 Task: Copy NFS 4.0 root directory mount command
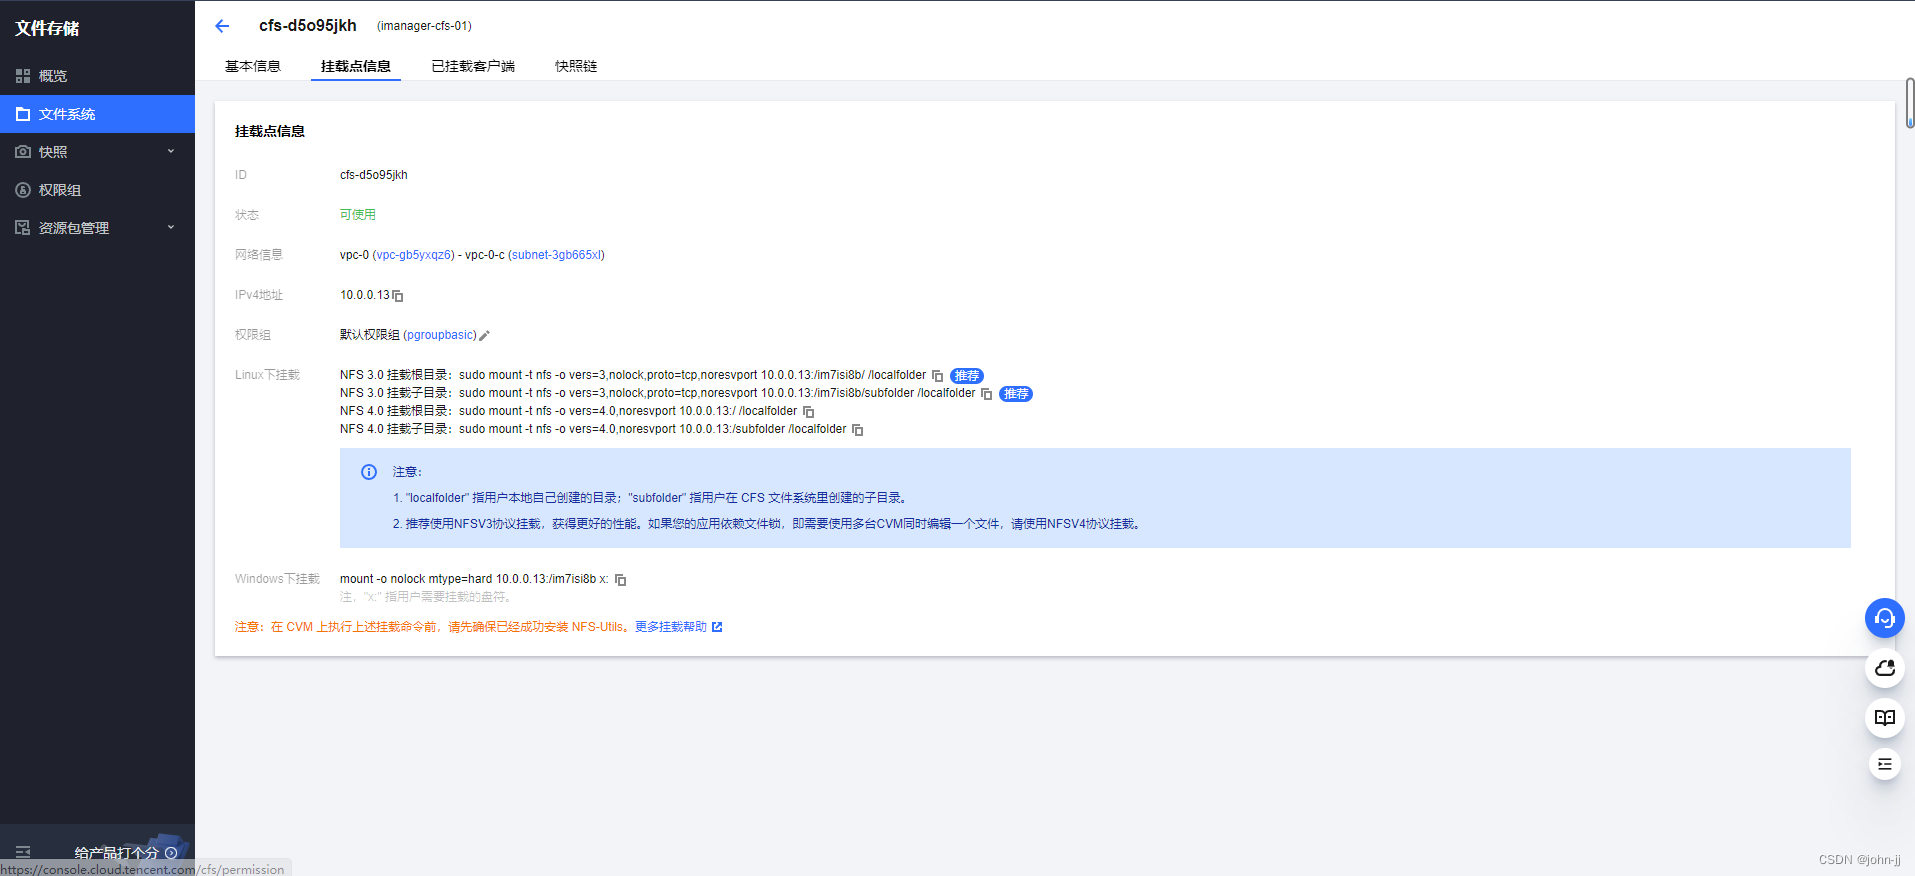[809, 412]
